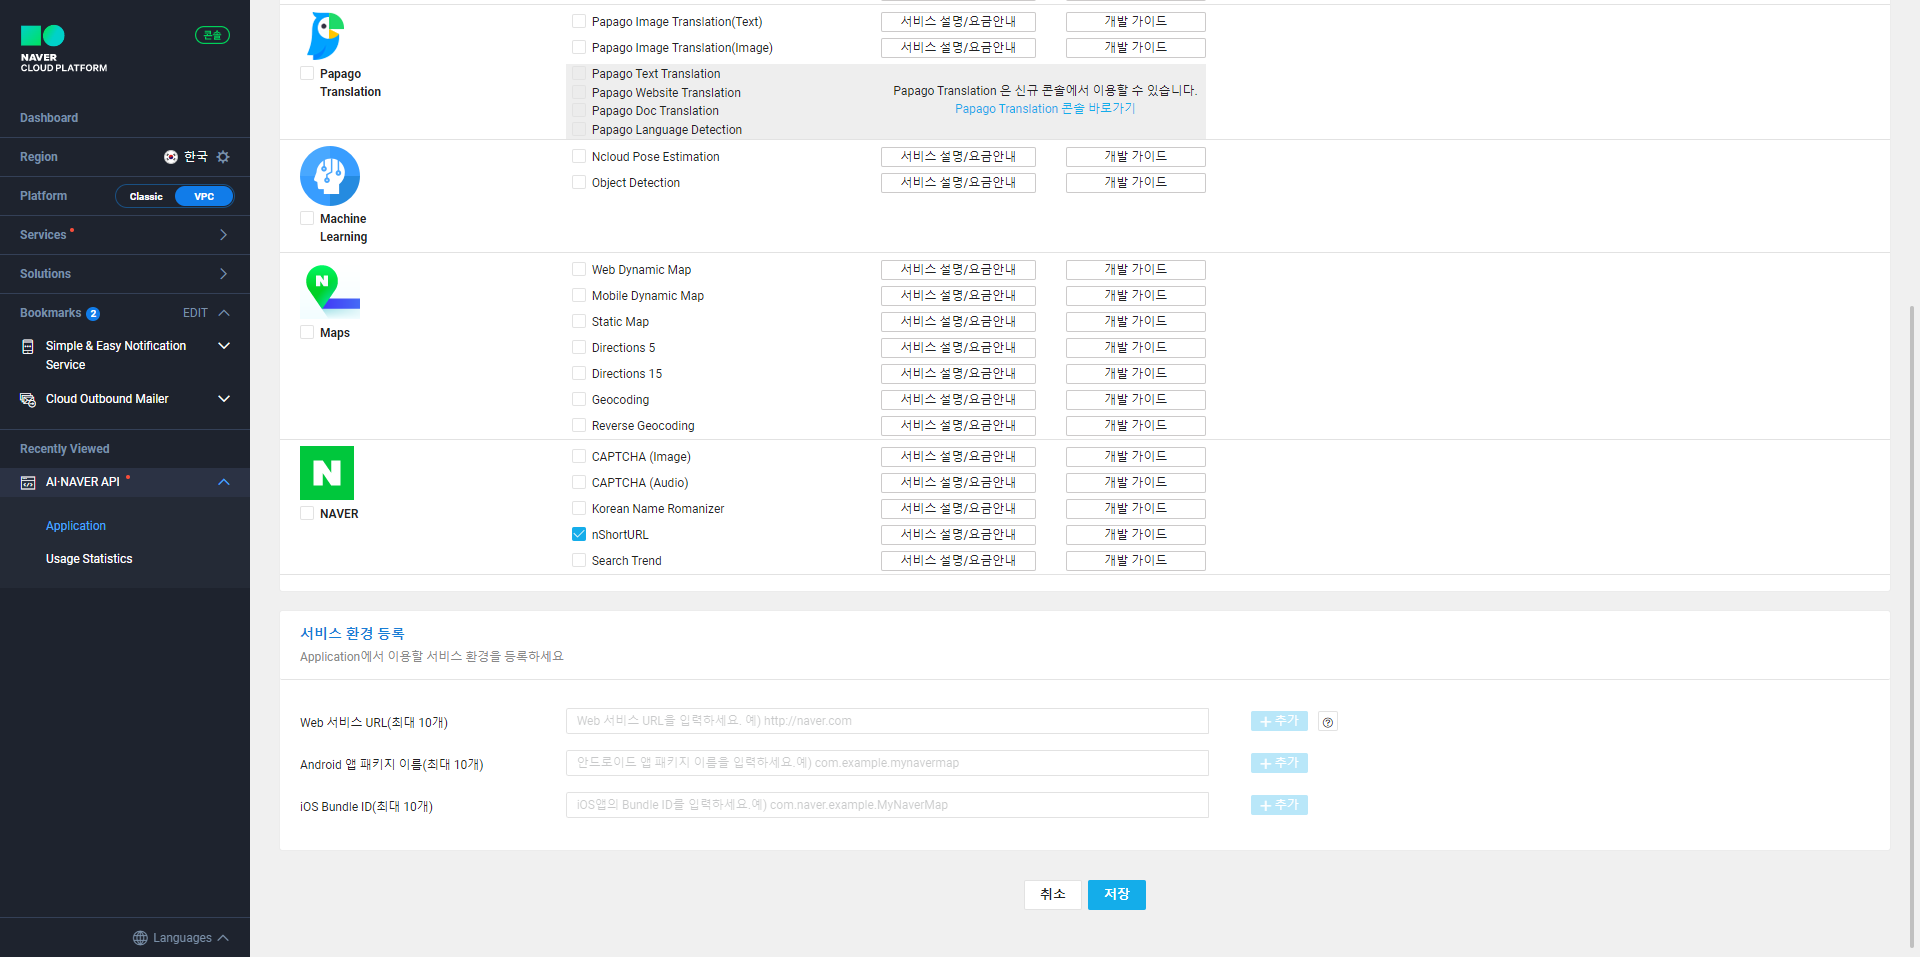Viewport: 1920px width, 957px height.
Task: Open Static Map 개발 가이드 button
Action: pyautogui.click(x=1136, y=321)
